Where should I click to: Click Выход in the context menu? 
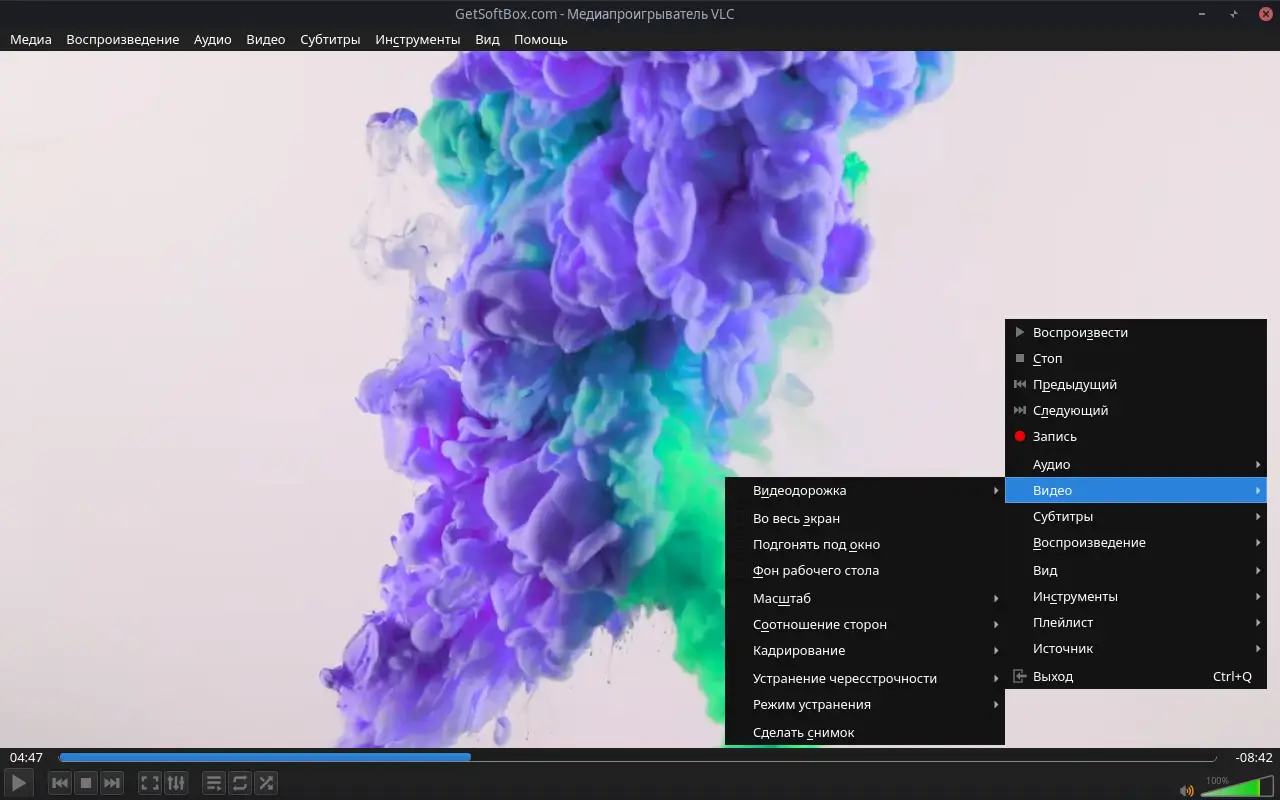point(1053,676)
